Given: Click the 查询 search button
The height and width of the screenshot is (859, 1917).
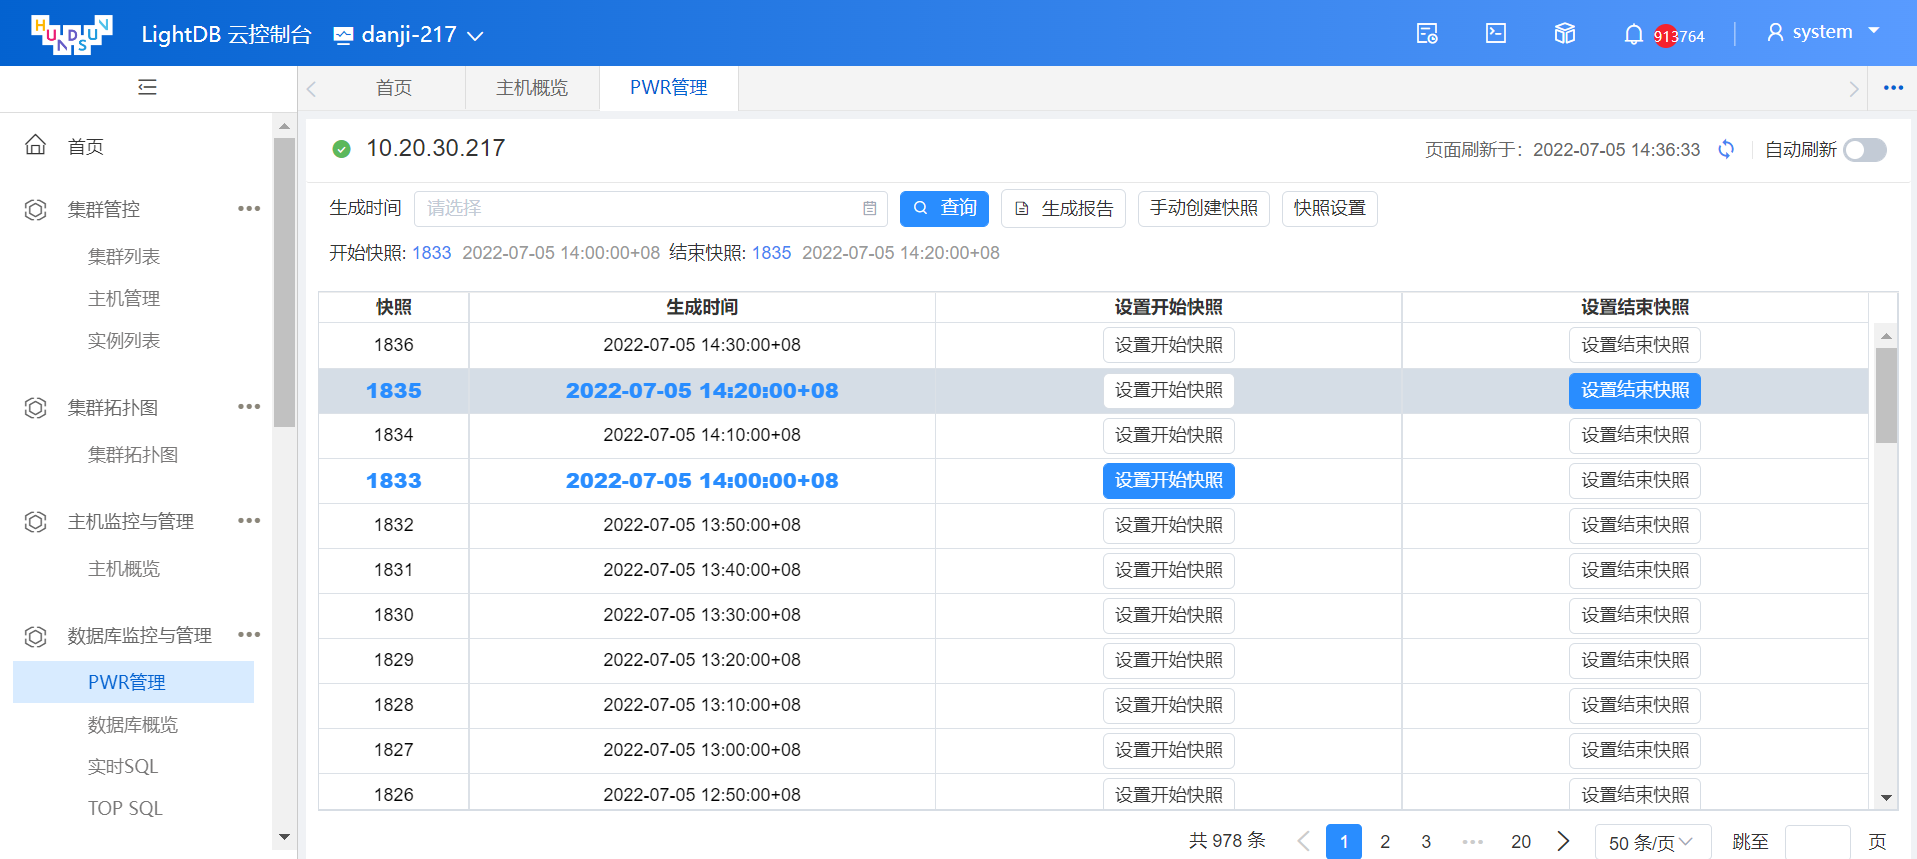Looking at the screenshot, I should [944, 208].
